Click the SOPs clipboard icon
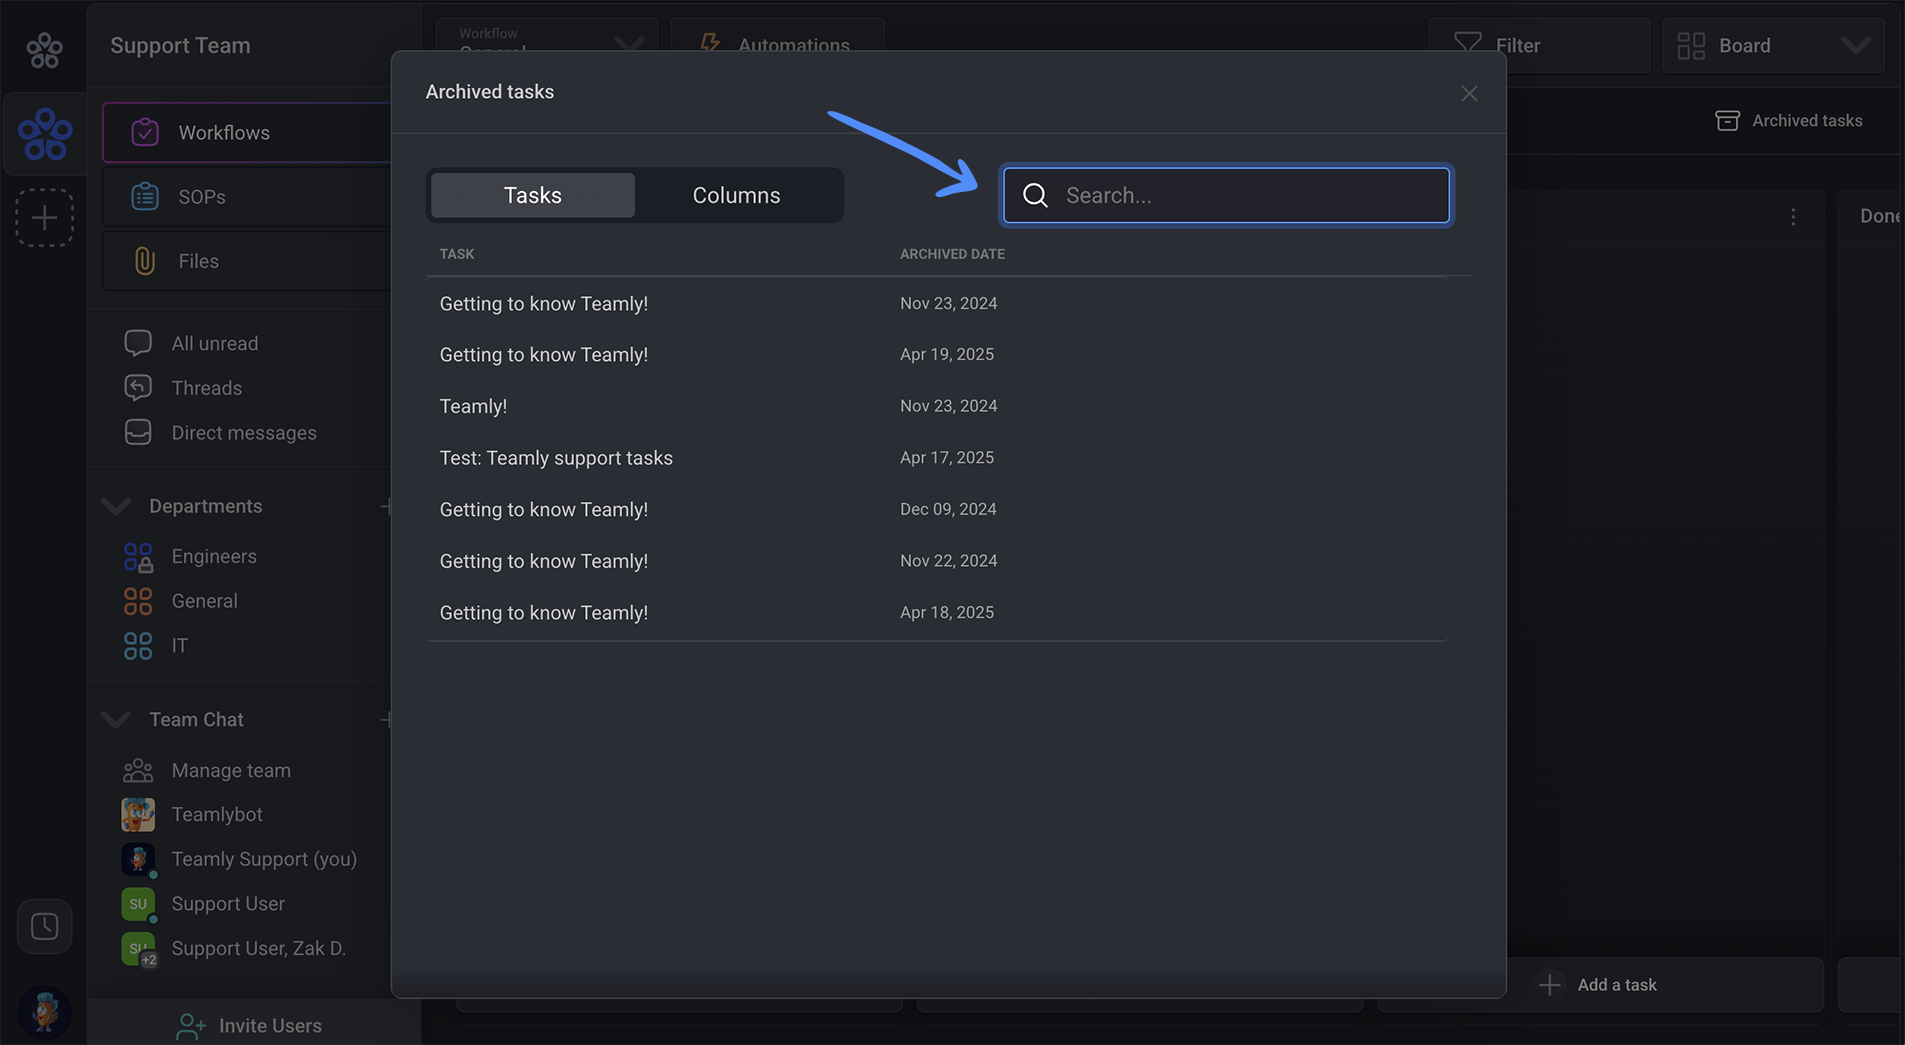The image size is (1905, 1045). tap(145, 196)
